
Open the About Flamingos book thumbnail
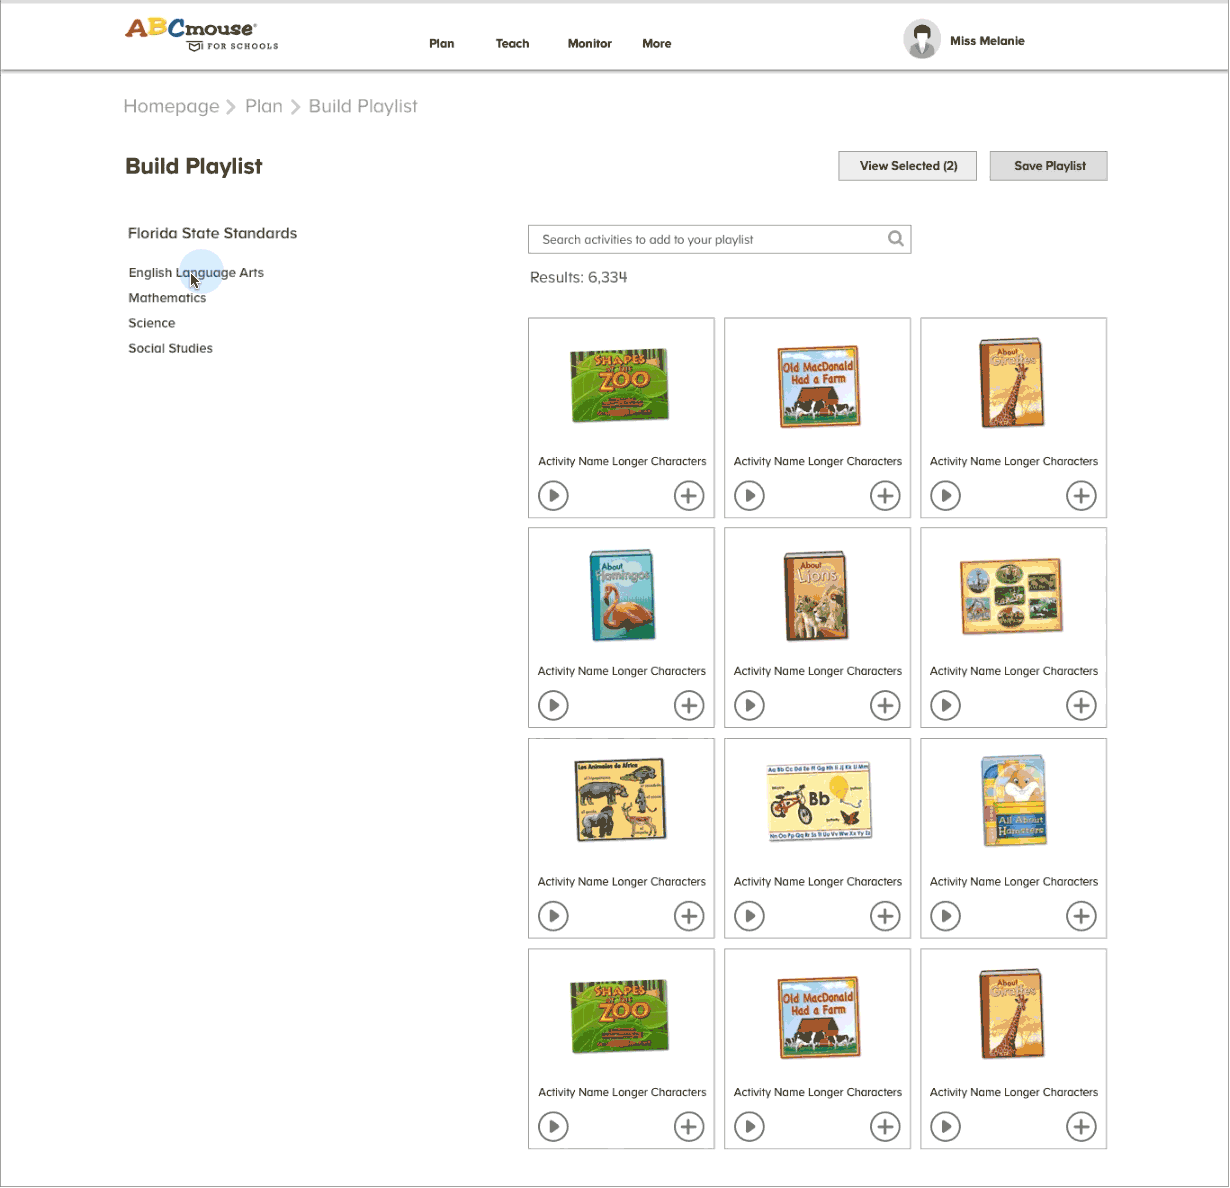tap(622, 595)
